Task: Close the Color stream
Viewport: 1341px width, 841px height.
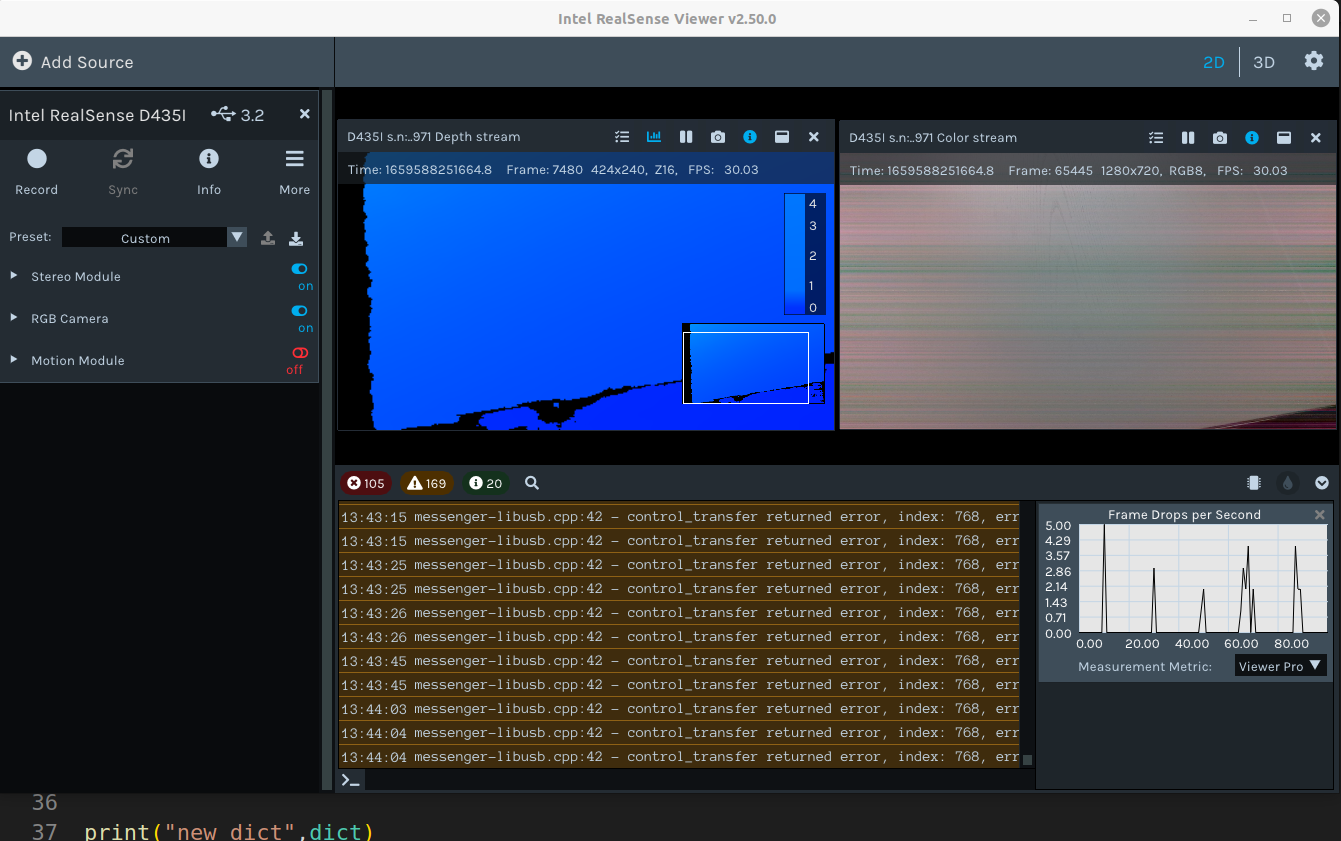Action: (1316, 138)
